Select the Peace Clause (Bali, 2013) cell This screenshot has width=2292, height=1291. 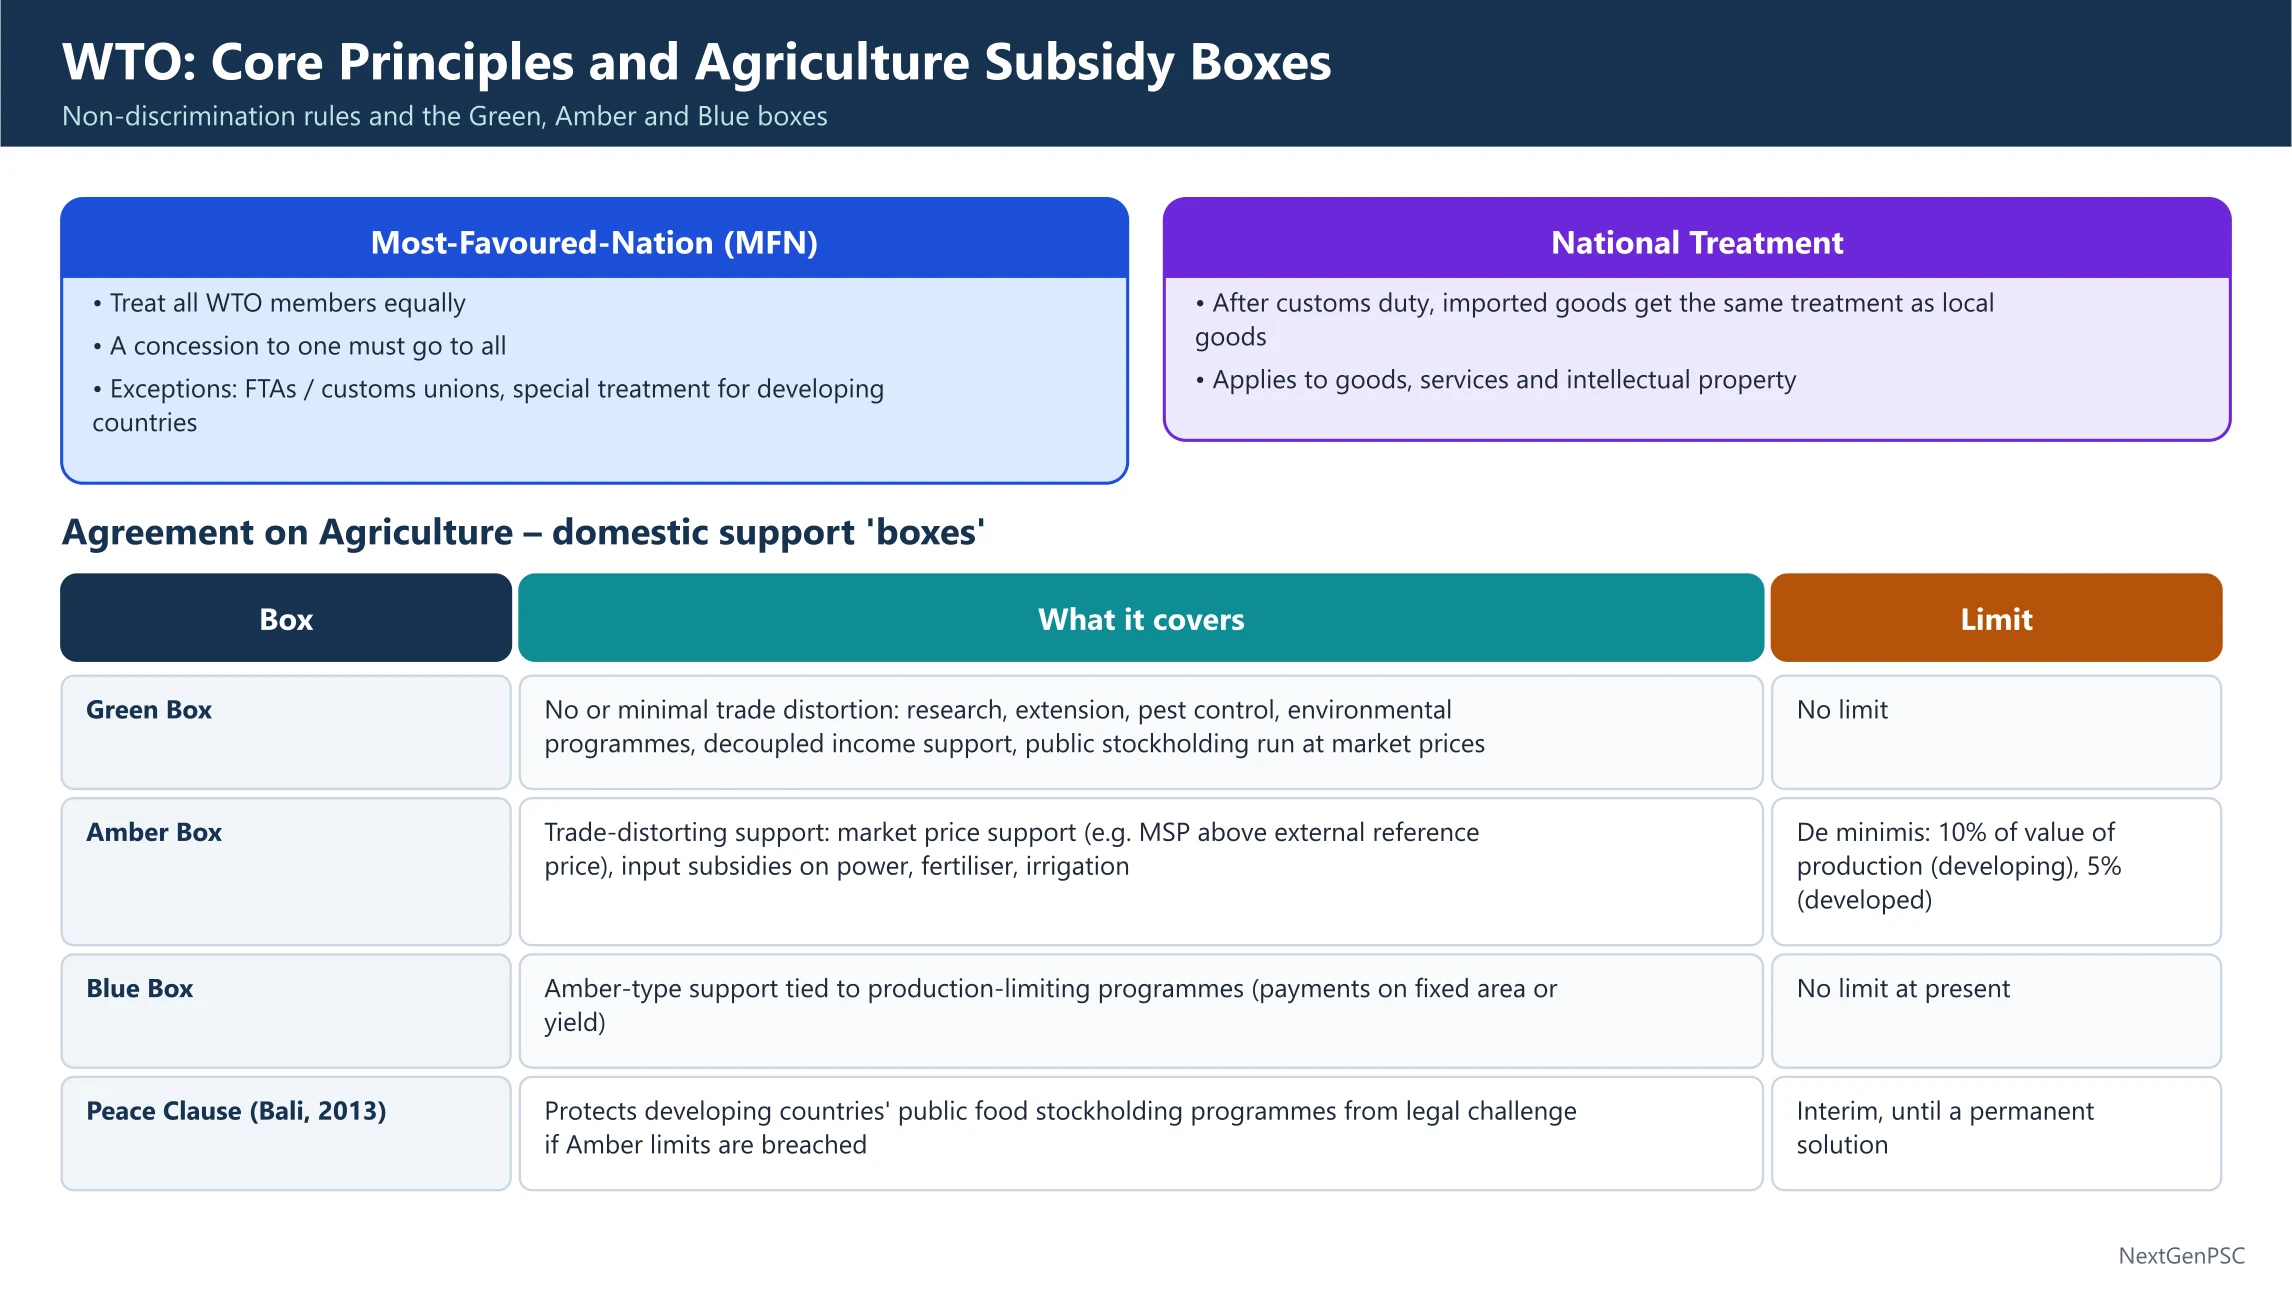[286, 1133]
